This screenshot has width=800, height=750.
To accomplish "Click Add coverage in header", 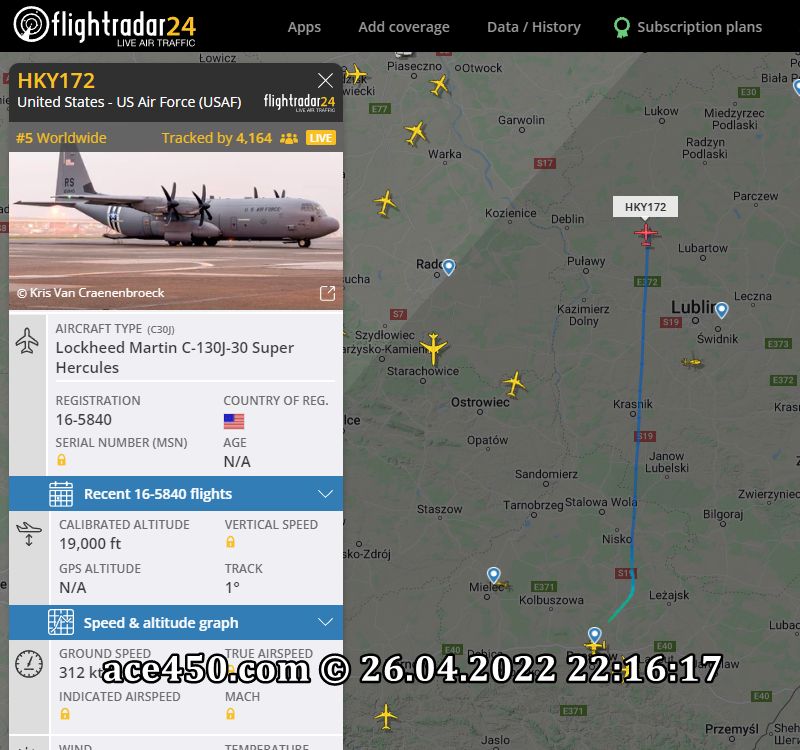I will (404, 27).
